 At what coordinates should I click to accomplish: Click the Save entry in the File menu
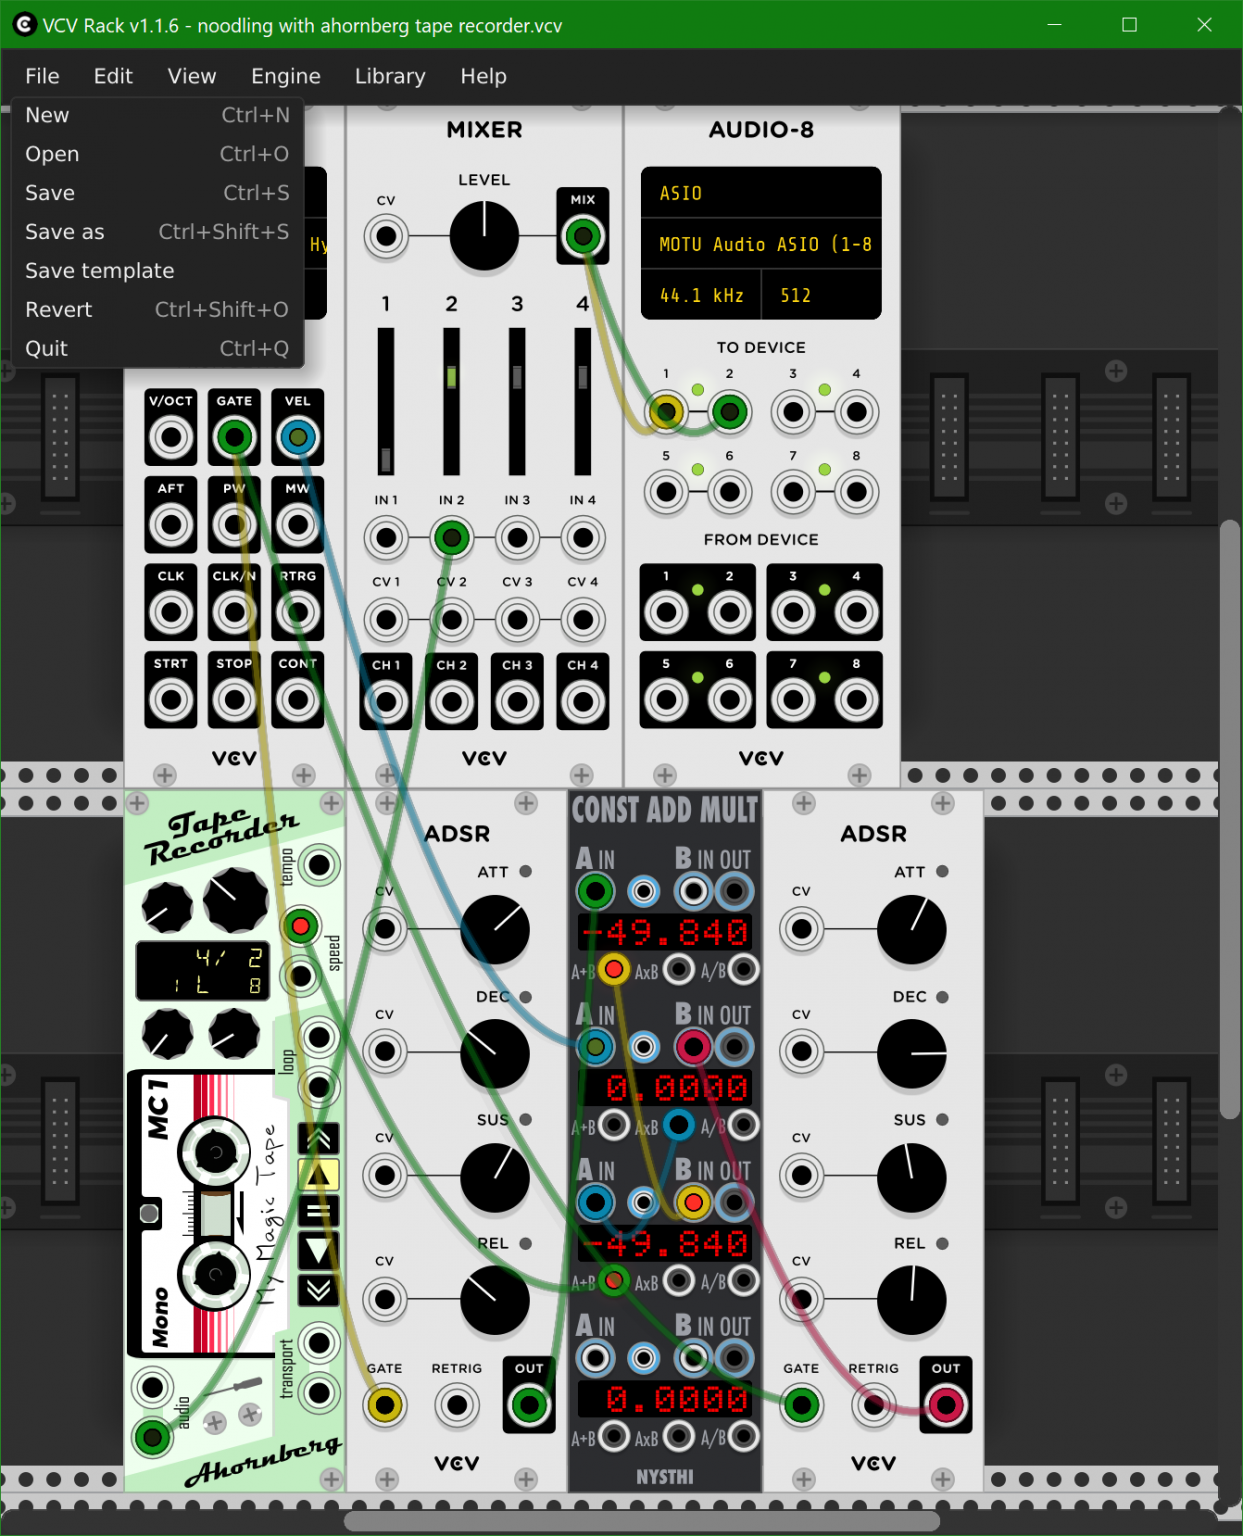point(157,193)
